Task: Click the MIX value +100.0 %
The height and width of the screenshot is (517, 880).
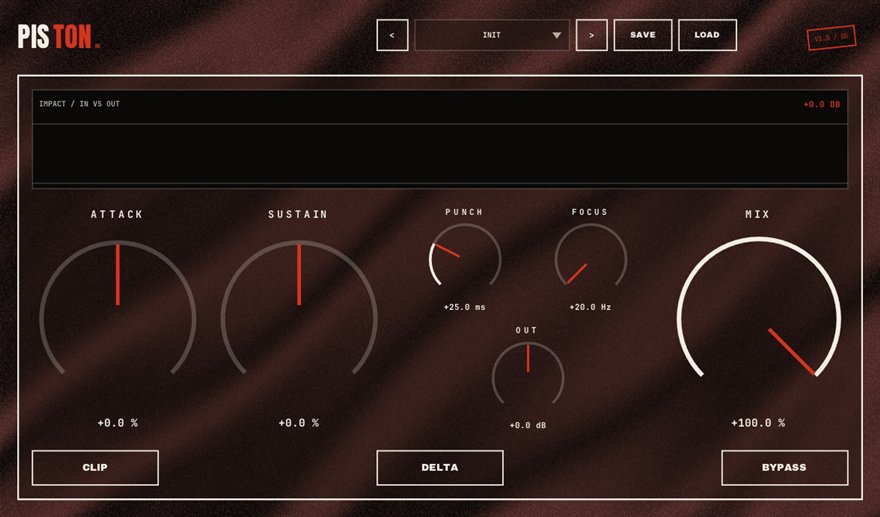Action: [x=758, y=423]
